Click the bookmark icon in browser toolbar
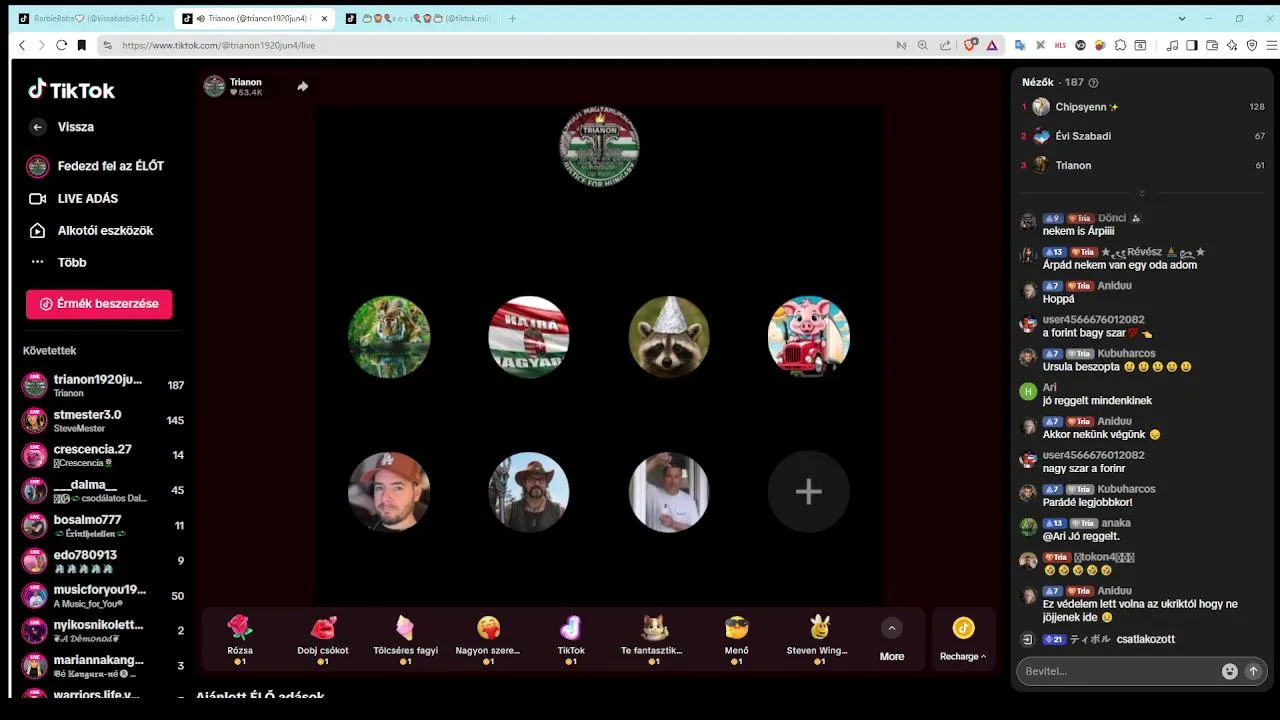Screen dimensions: 1280x720 click(81, 45)
